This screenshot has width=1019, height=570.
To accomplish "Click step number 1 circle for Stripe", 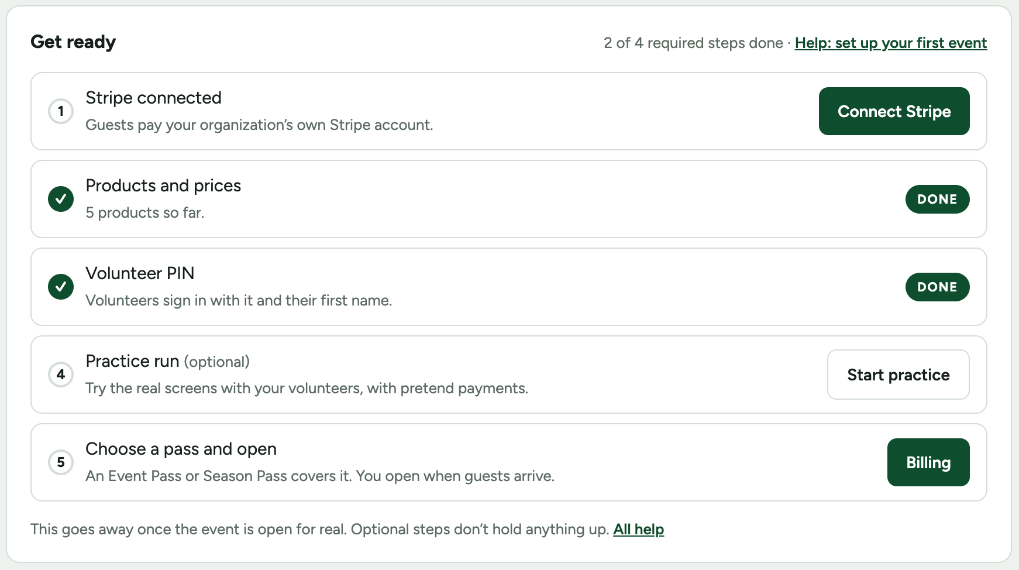I will click(x=60, y=111).
